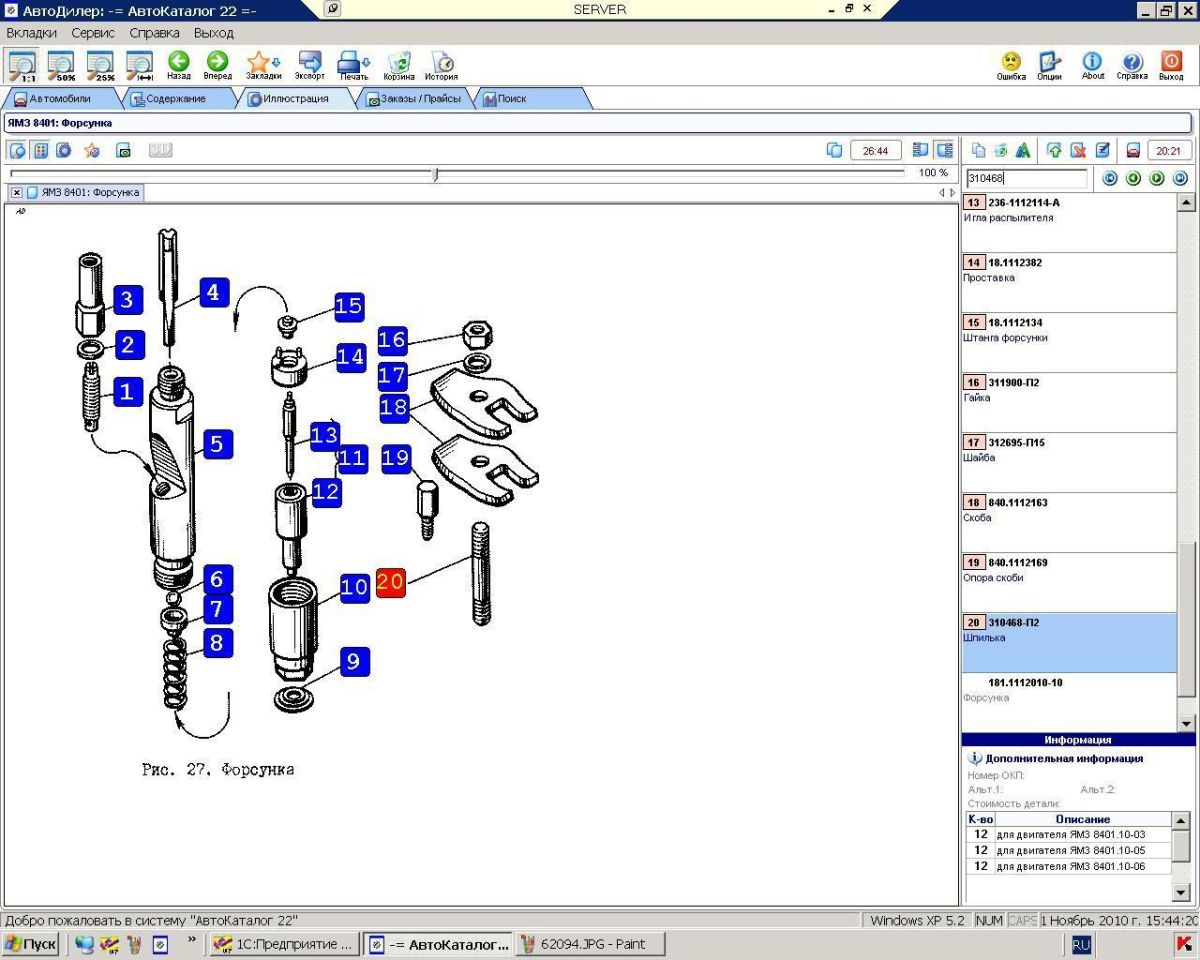The width and height of the screenshot is (1200, 960).
Task: Click the font letters icon in parts toolbar
Action: click(1023, 150)
